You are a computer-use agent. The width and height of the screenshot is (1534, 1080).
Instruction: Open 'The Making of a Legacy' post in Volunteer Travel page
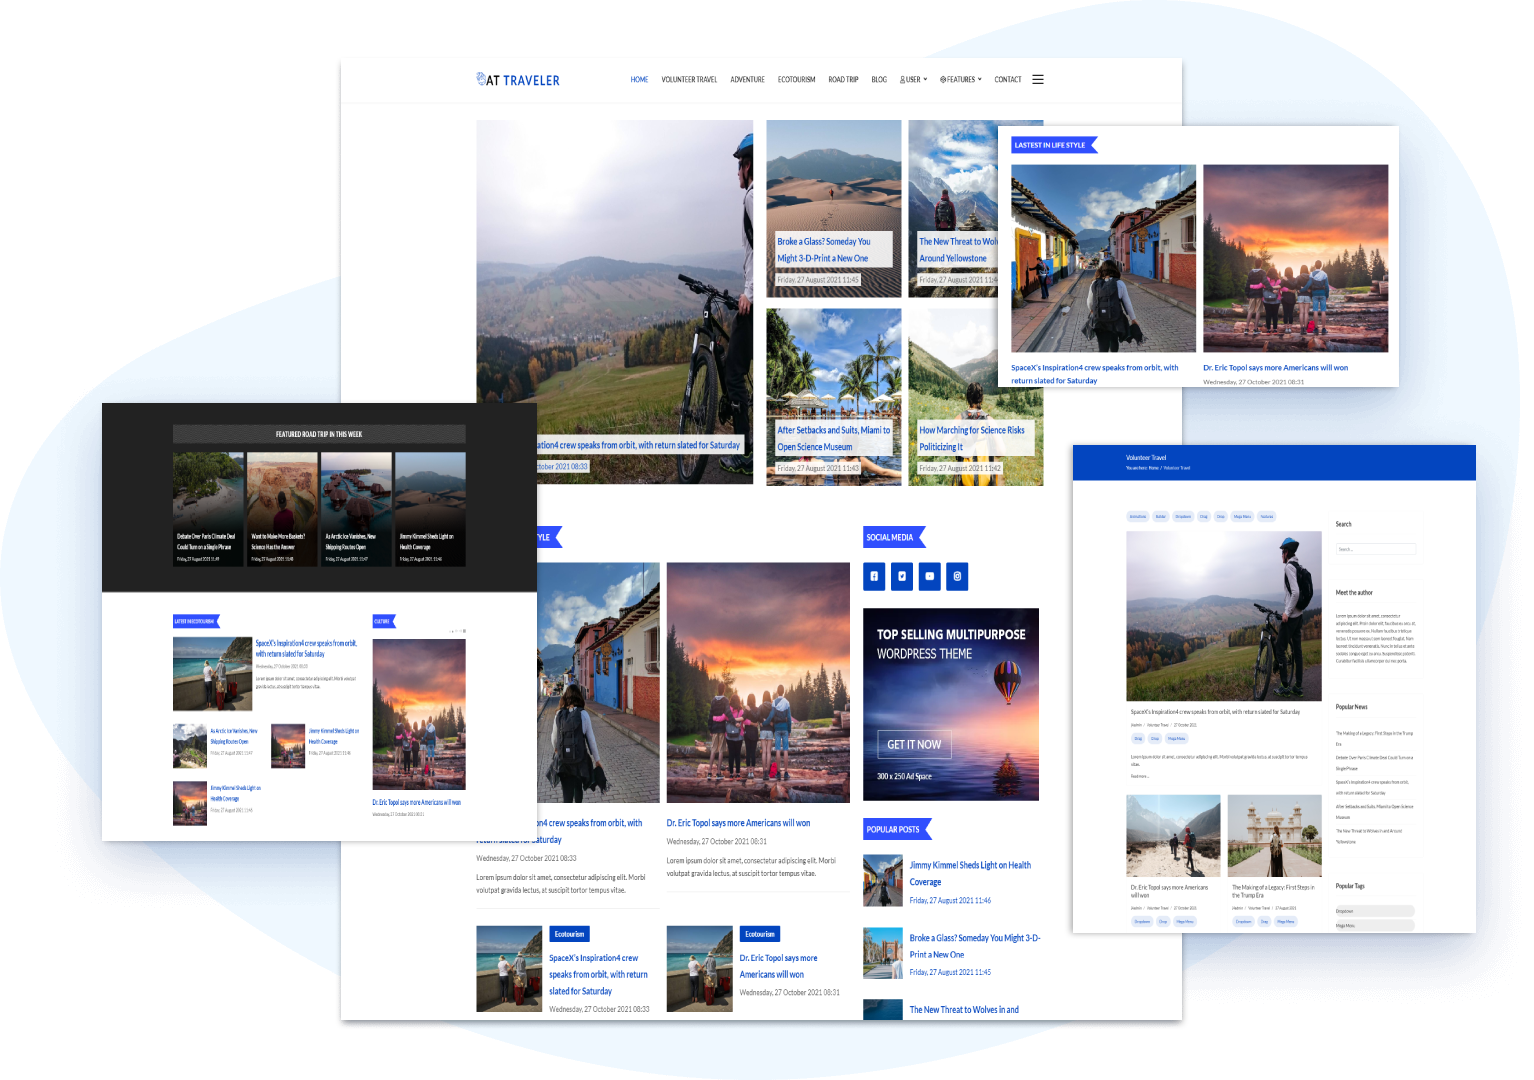click(1273, 891)
